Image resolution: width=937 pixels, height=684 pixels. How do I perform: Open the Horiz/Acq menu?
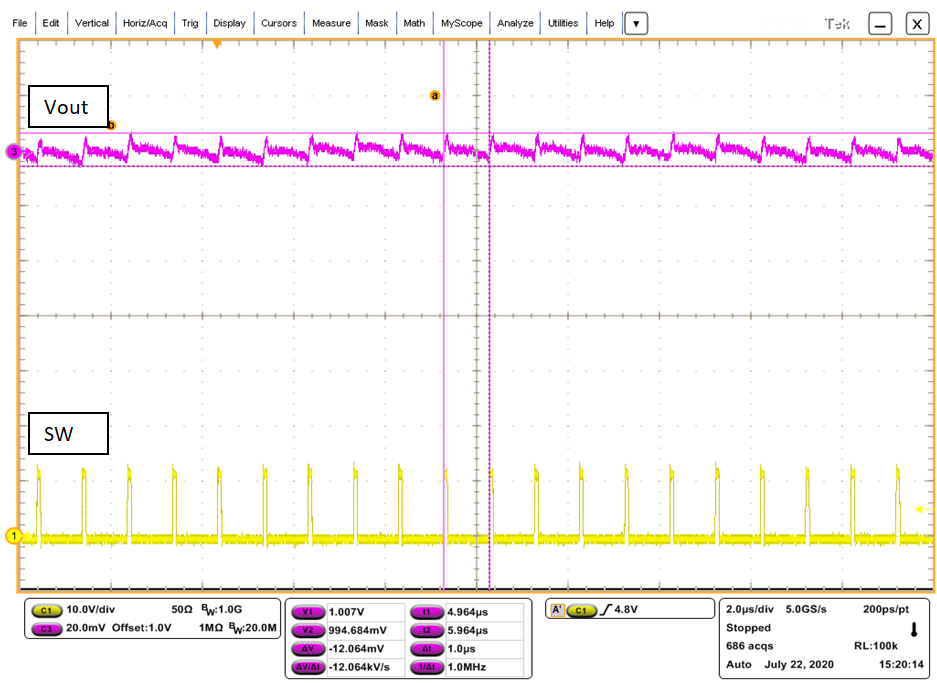click(x=144, y=22)
